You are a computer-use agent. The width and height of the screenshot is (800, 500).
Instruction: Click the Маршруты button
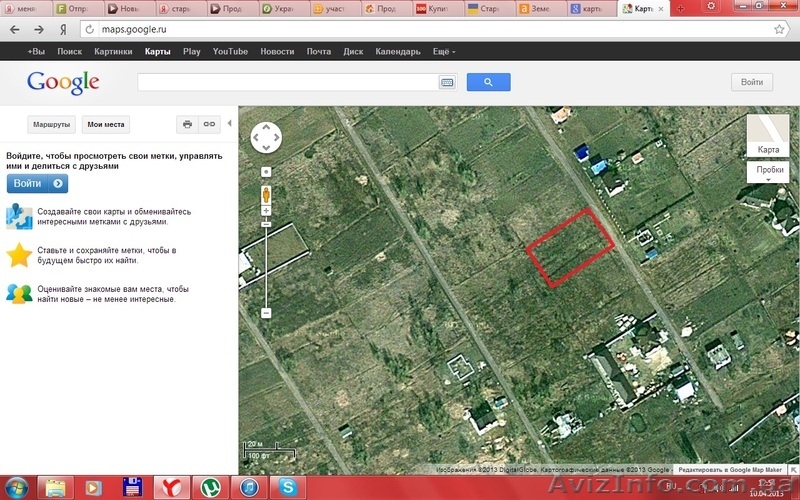pos(51,125)
